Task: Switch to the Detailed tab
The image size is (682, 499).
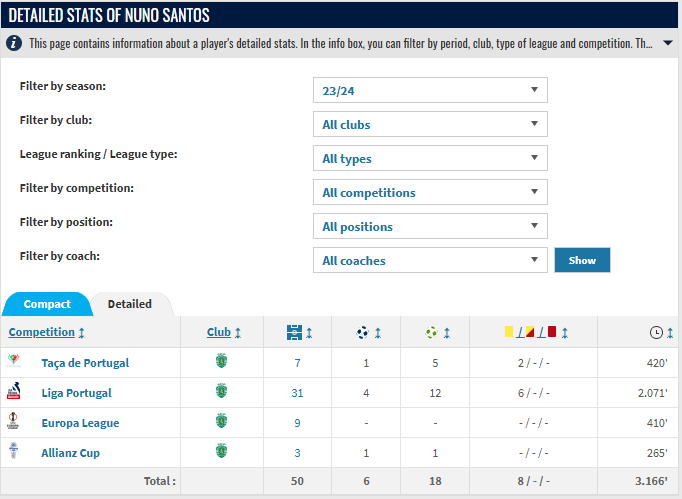Action: click(130, 304)
